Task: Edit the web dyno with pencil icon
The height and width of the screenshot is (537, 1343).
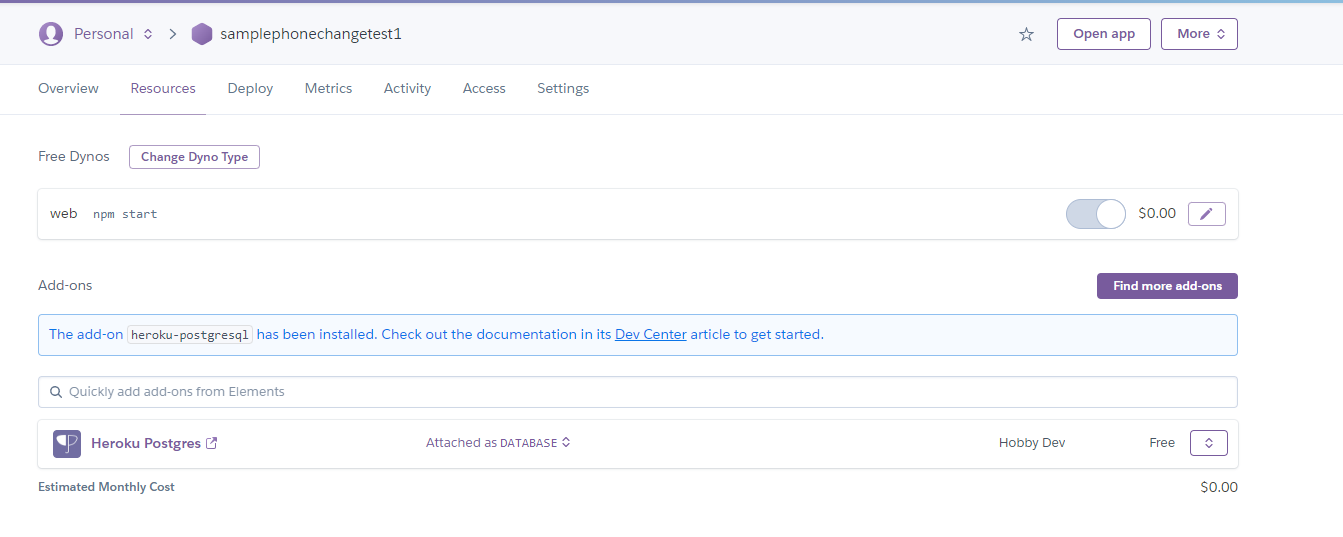Action: [1206, 214]
